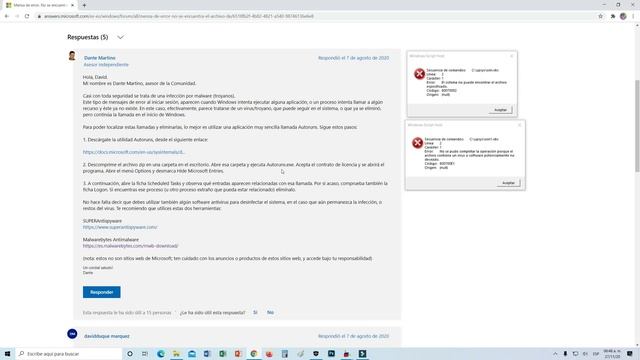Launch Microsoft Edge from the taskbar

(161, 353)
